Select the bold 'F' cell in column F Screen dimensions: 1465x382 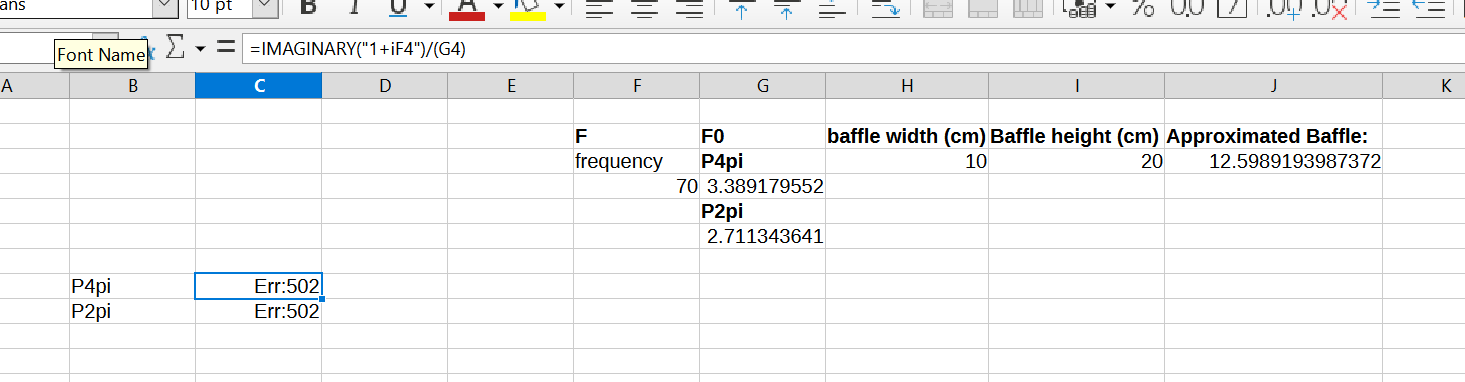(x=636, y=136)
